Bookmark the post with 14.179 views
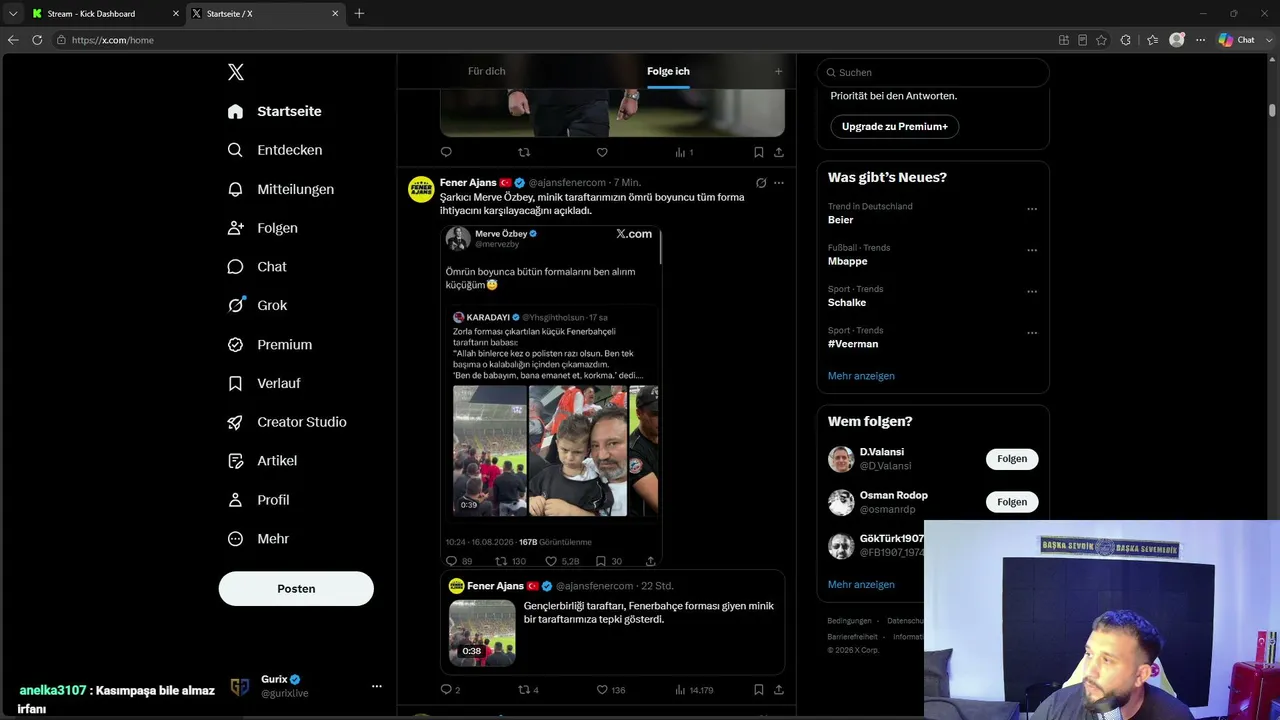This screenshot has height=720, width=1280. [x=759, y=689]
